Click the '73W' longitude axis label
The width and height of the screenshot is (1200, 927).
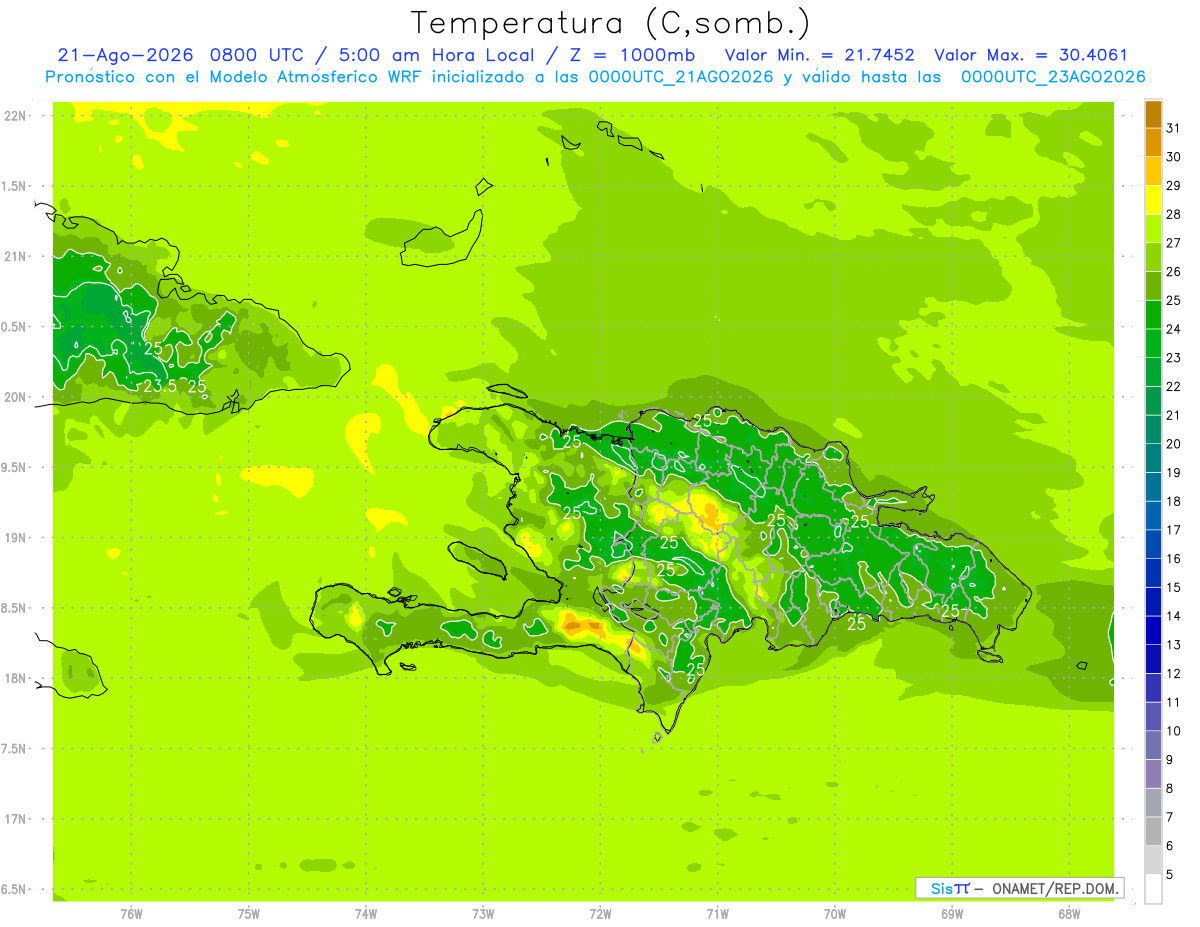[x=483, y=913]
